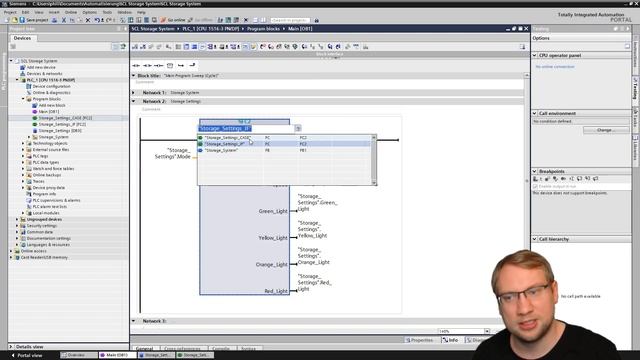Select the Devices tab in the project tree
This screenshot has height=360, width=640.
[22, 38]
